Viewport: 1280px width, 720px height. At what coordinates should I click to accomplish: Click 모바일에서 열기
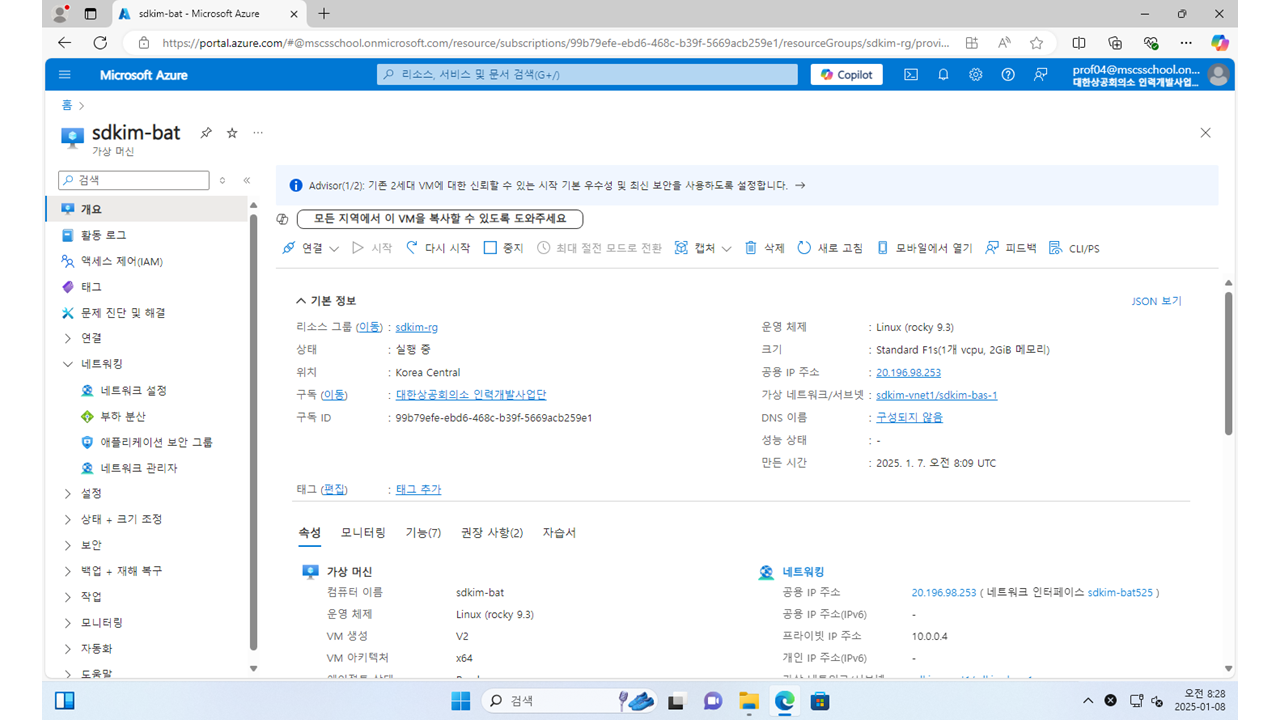click(x=924, y=248)
